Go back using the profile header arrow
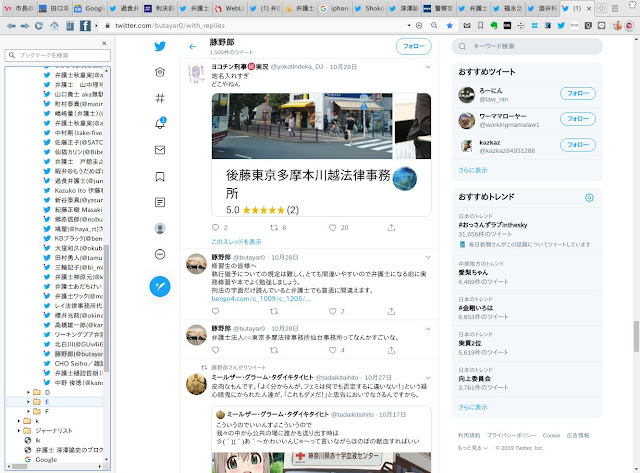 (193, 47)
